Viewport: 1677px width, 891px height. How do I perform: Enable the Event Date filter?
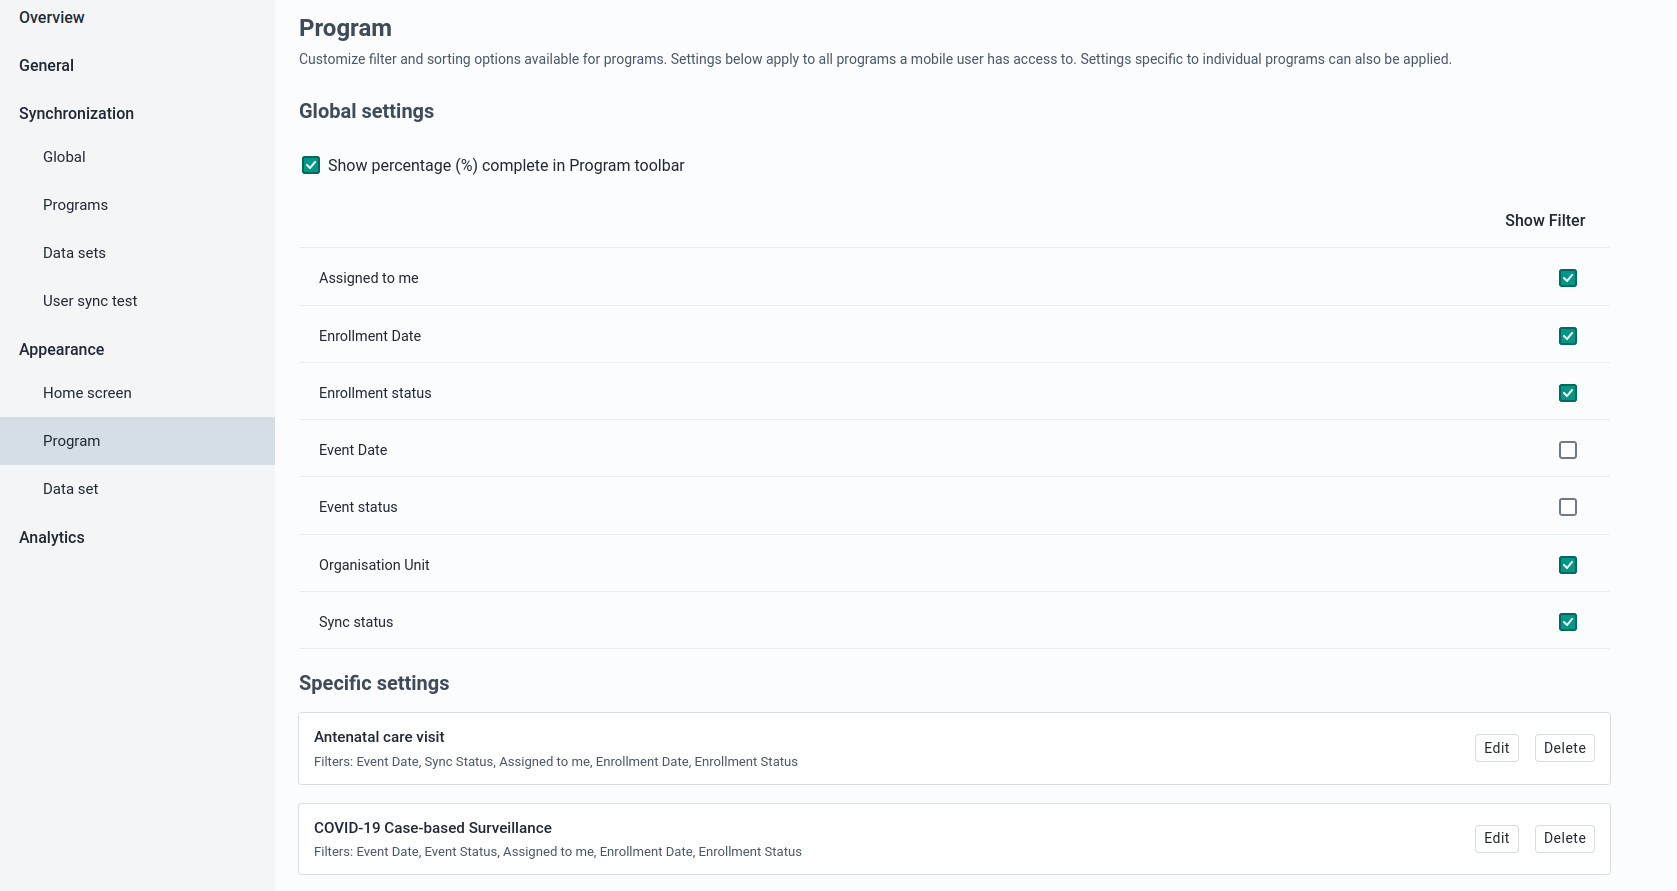coord(1567,450)
